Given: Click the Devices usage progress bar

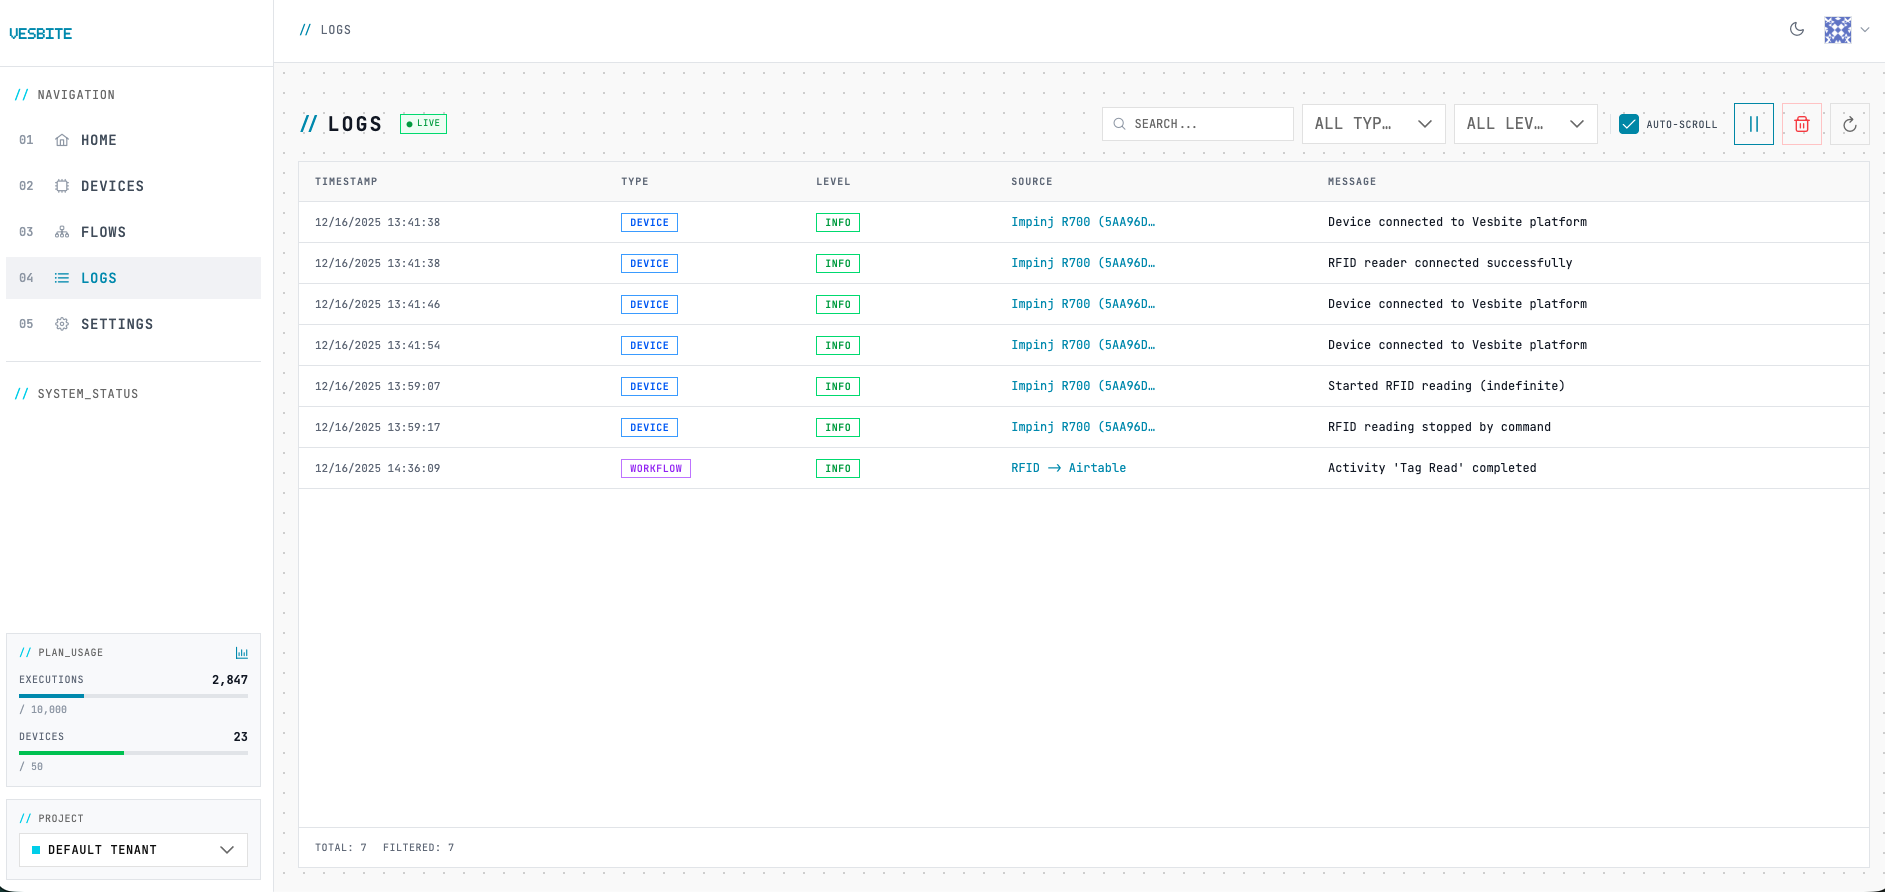Looking at the screenshot, I should (133, 752).
